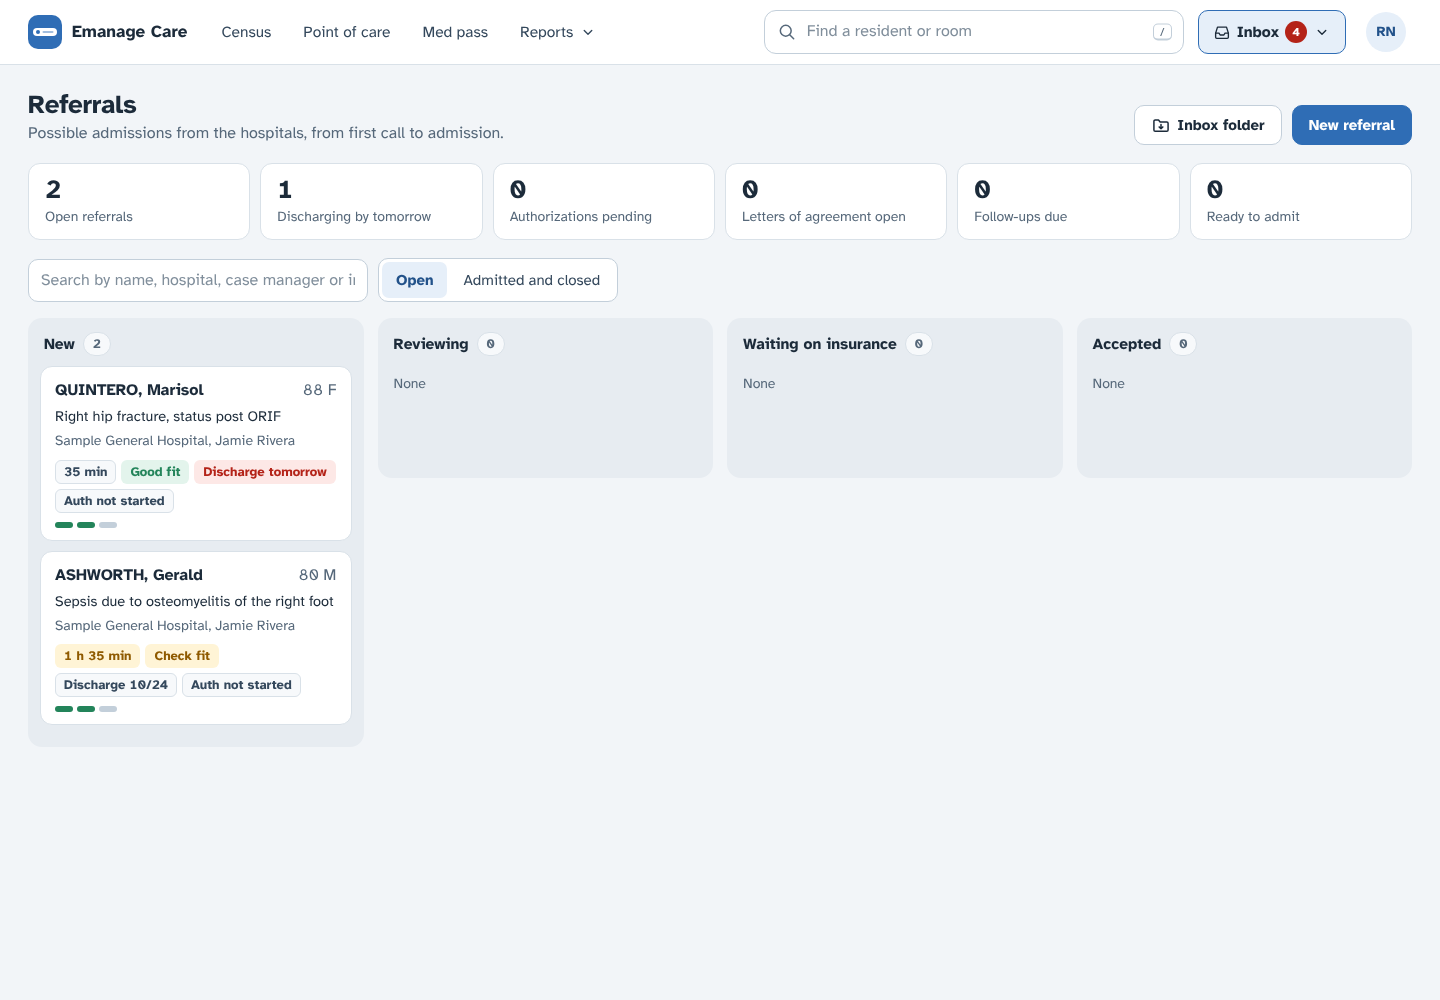Go to Point of care
This screenshot has height=1000, width=1440.
[347, 32]
